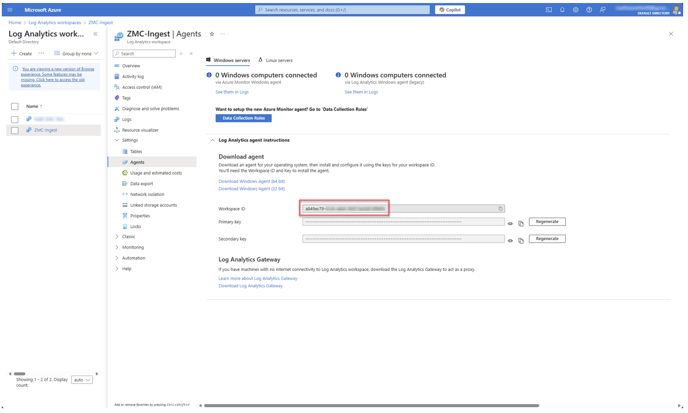Viewport: 688px width, 413px height.
Task: Open Usage and estimated costs
Action: click(x=155, y=173)
